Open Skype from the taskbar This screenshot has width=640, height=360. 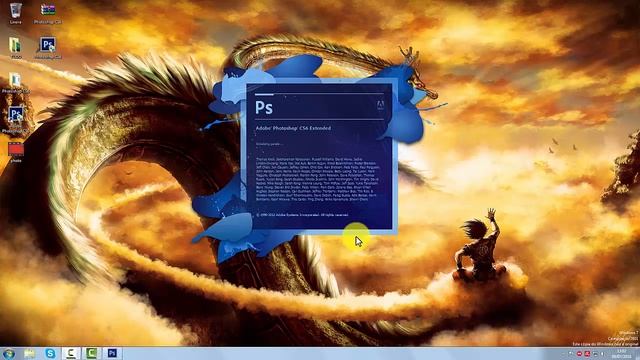pyautogui.click(x=50, y=353)
